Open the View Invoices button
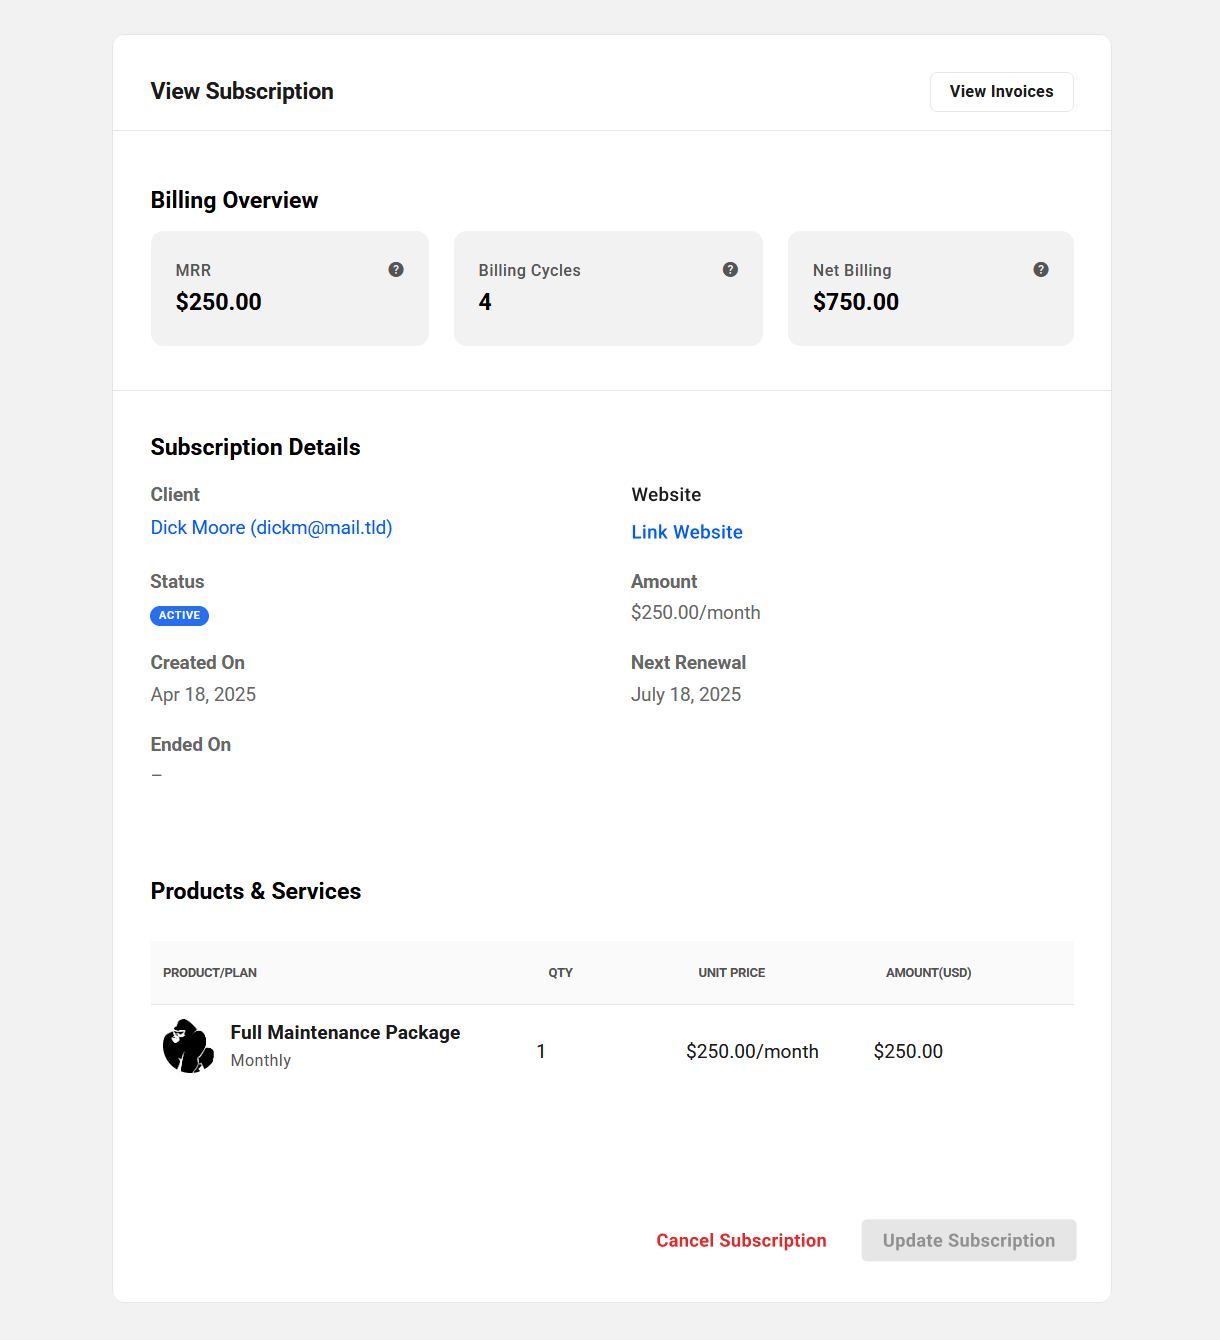 1001,92
